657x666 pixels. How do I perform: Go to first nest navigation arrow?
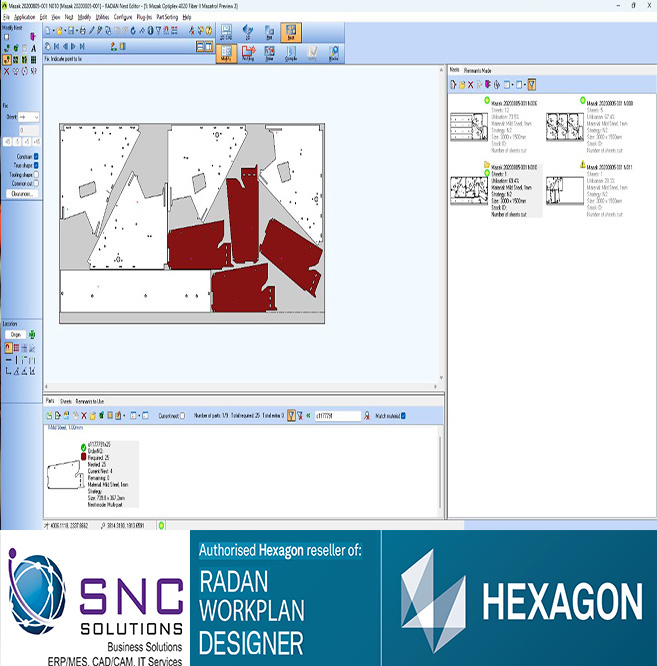tap(56, 46)
